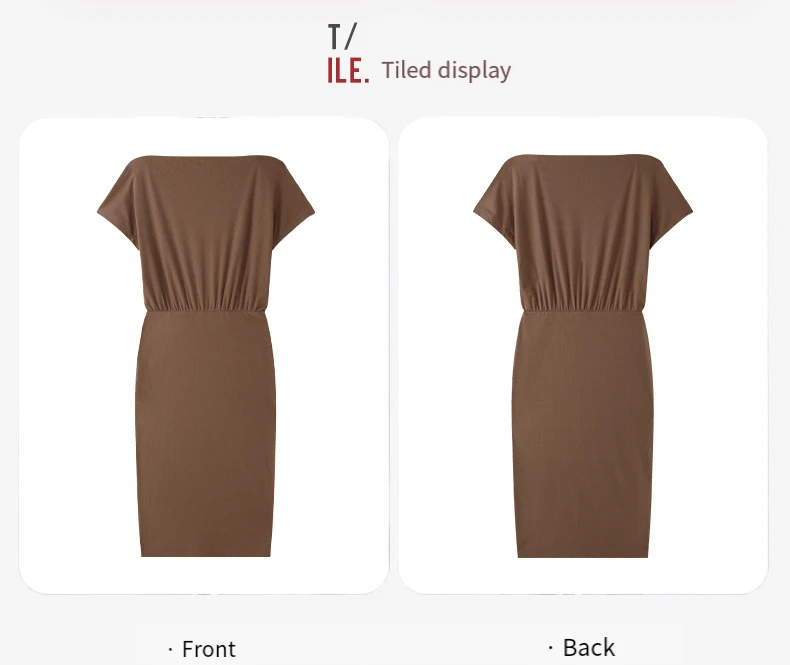Click the red "ILE." logo text
Screen dimensions: 790x665
click(x=348, y=71)
